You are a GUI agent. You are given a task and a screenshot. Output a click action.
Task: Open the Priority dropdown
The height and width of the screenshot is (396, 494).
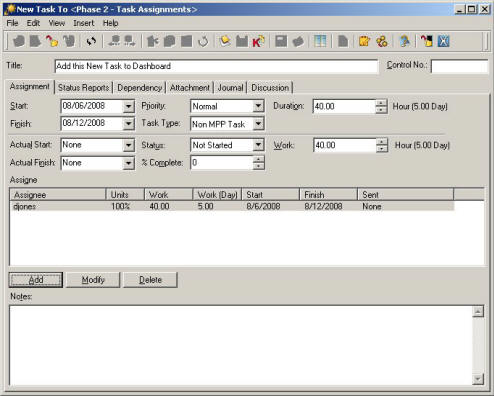pyautogui.click(x=258, y=106)
